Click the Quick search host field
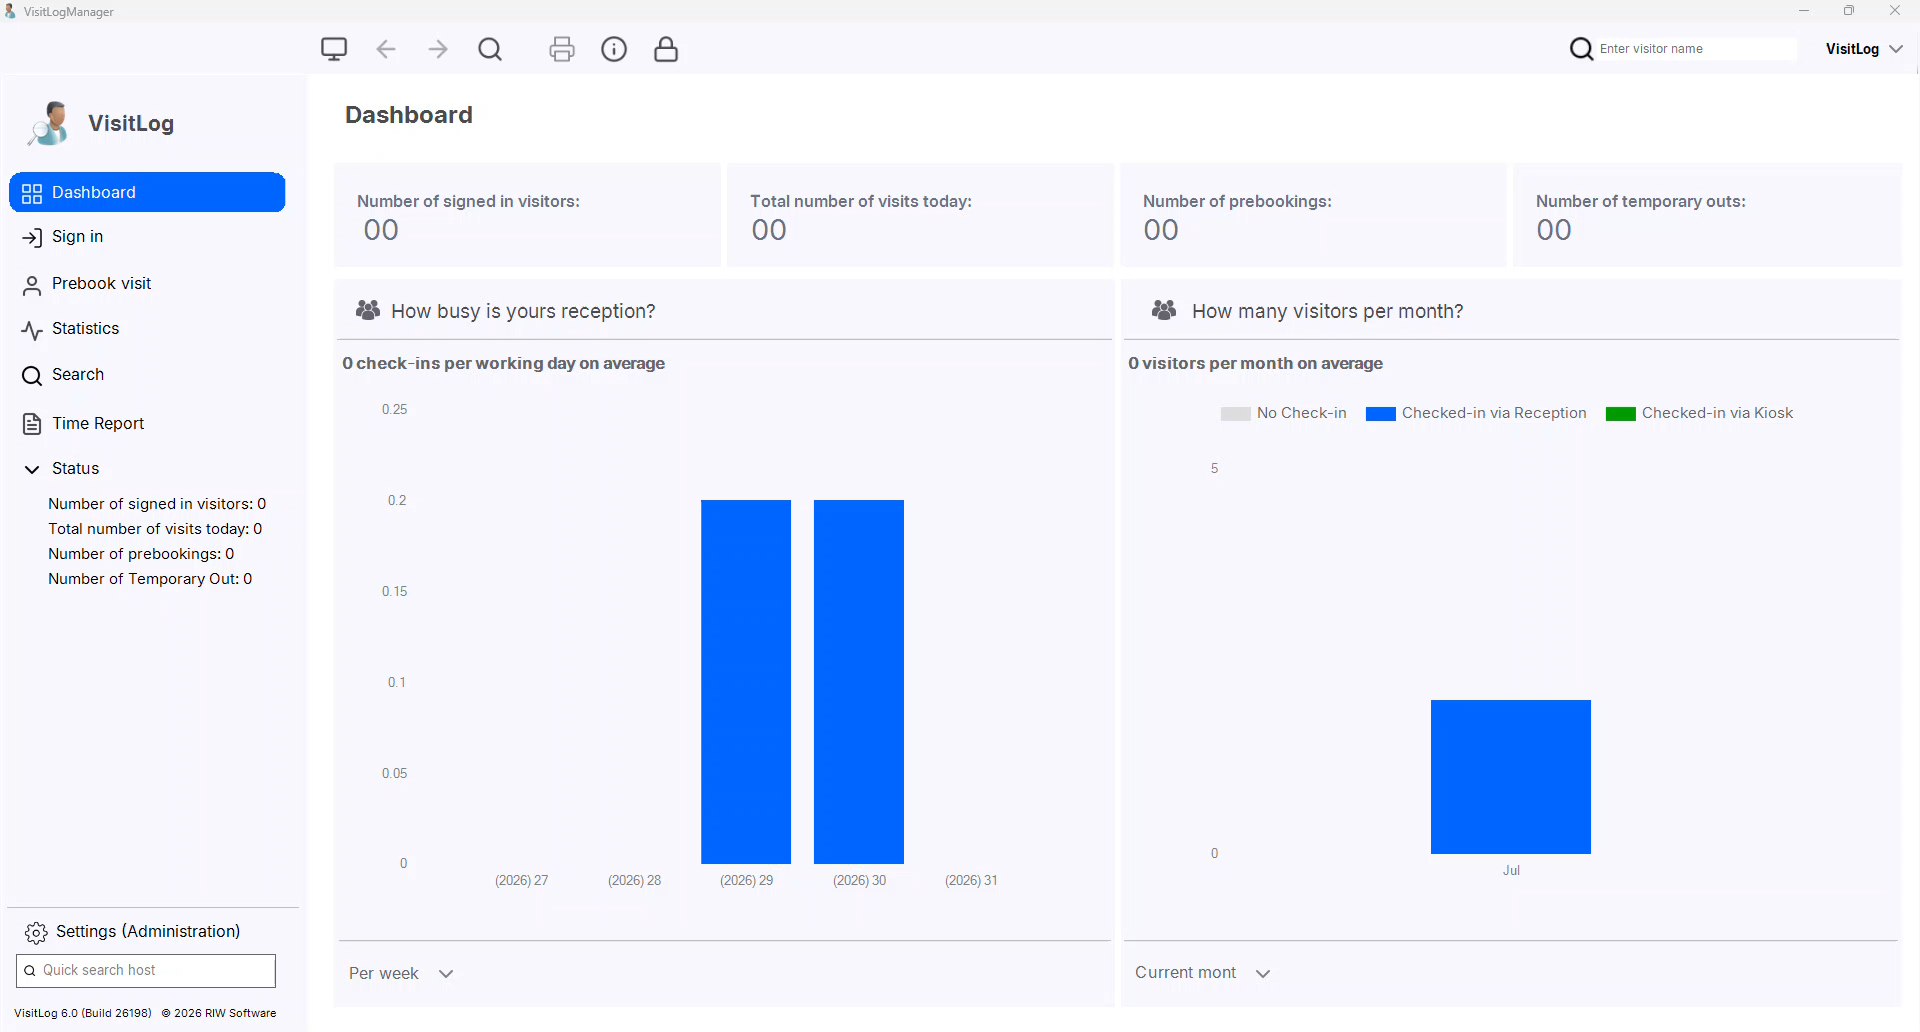This screenshot has height=1032, width=1920. point(146,970)
